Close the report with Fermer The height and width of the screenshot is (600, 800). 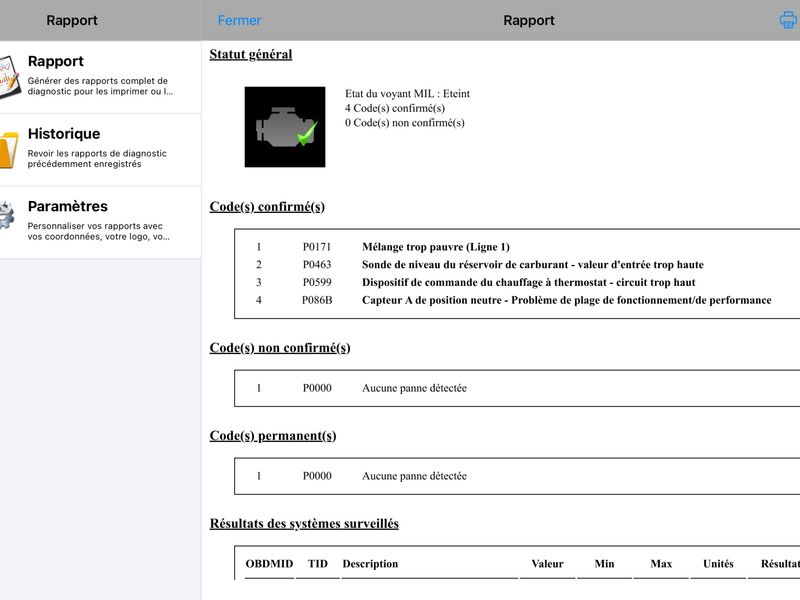(x=239, y=20)
